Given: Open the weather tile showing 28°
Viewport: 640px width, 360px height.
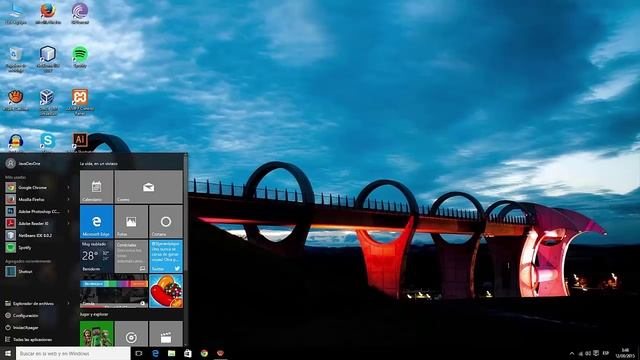Looking at the screenshot, I should [96, 256].
